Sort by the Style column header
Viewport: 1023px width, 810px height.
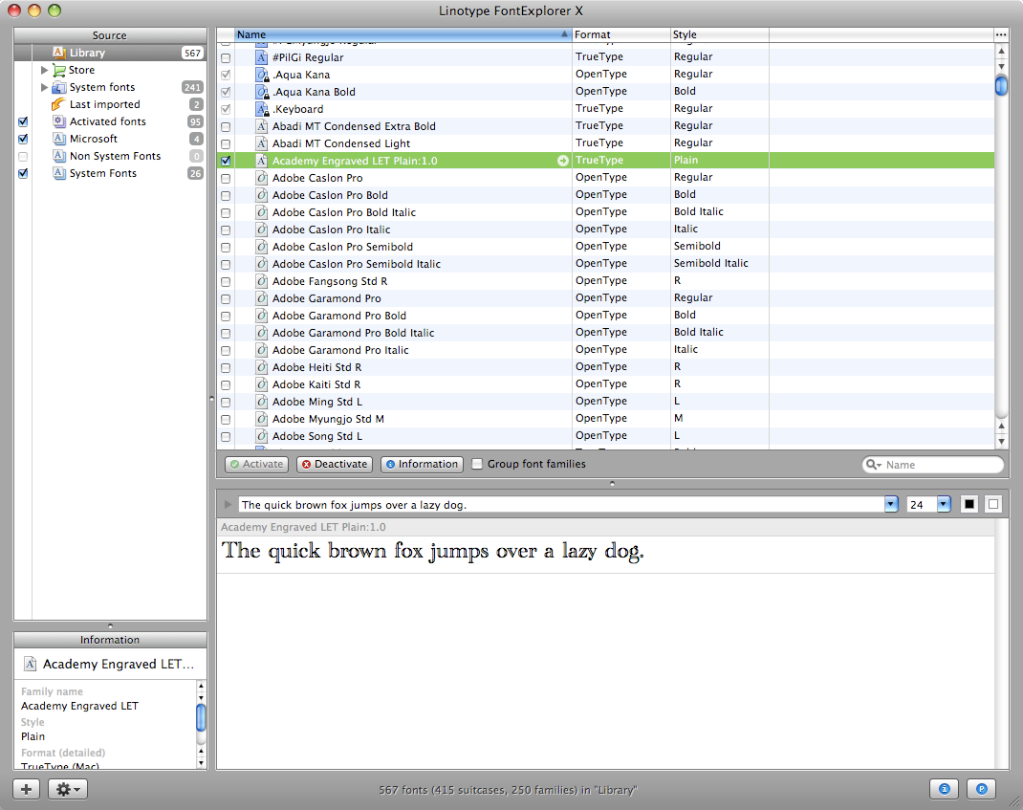pyautogui.click(x=720, y=35)
